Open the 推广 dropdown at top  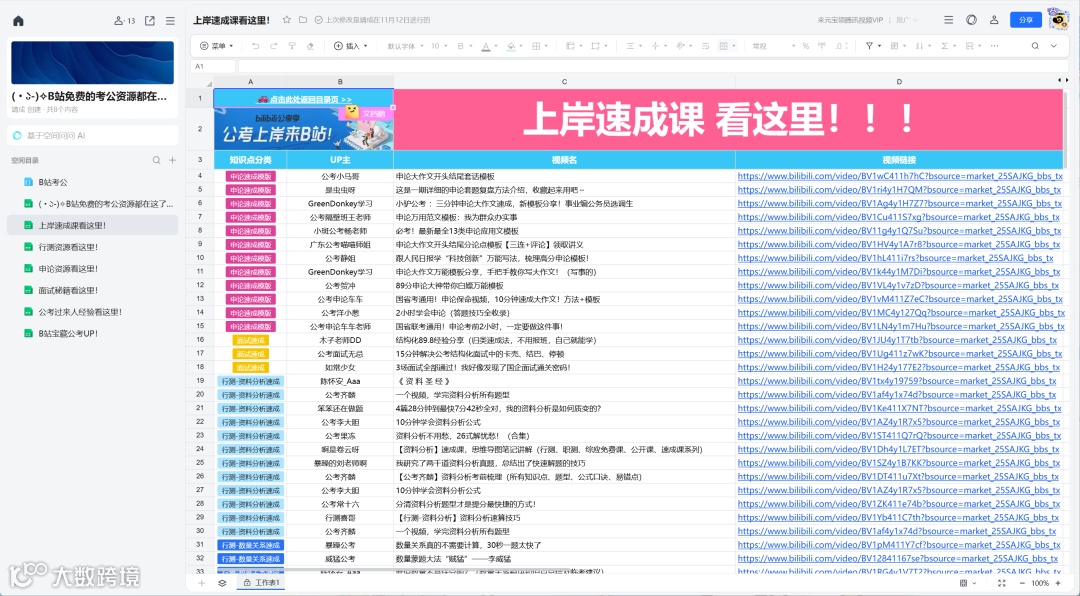pos(905,20)
